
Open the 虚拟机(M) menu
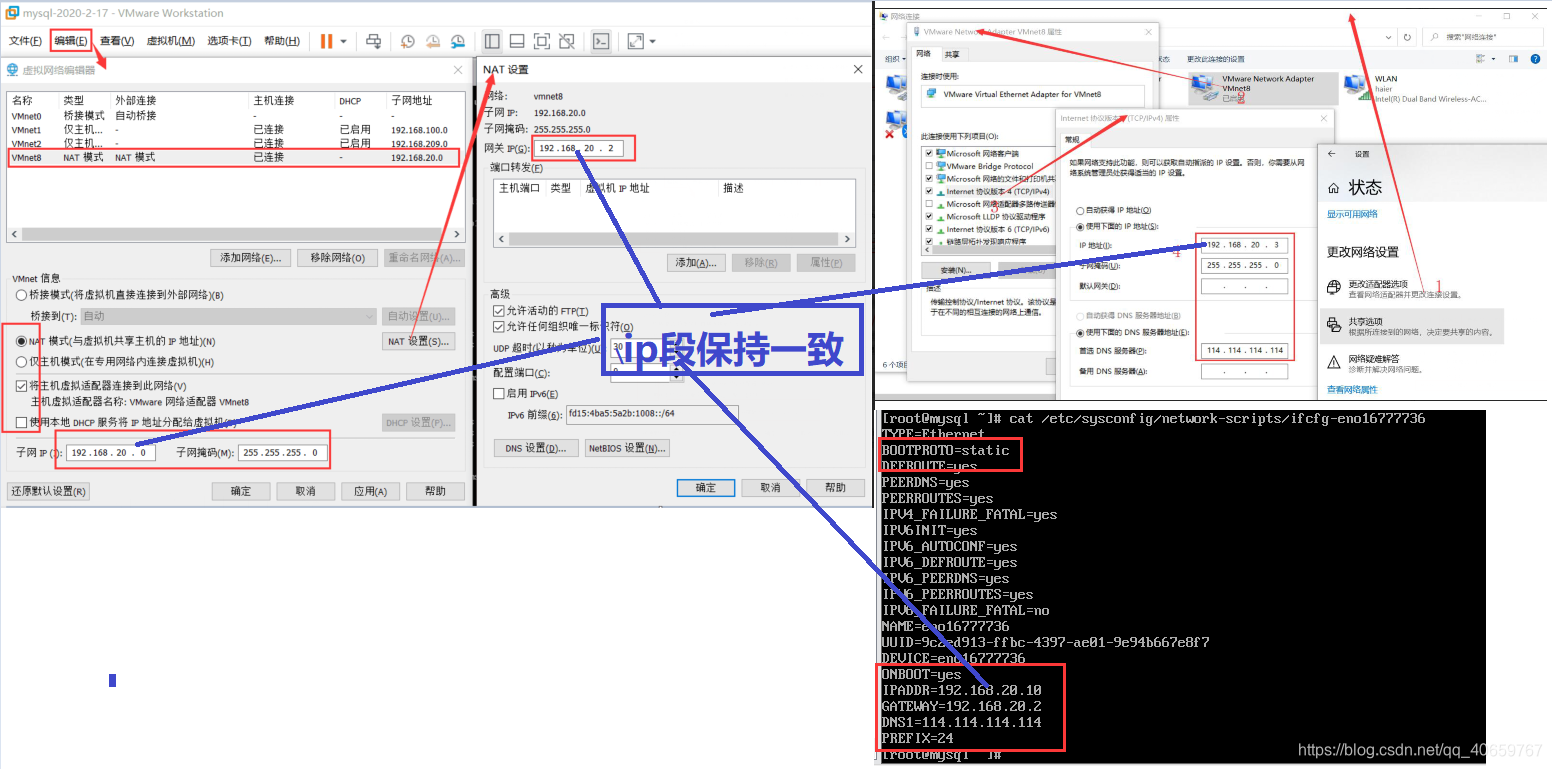(171, 41)
